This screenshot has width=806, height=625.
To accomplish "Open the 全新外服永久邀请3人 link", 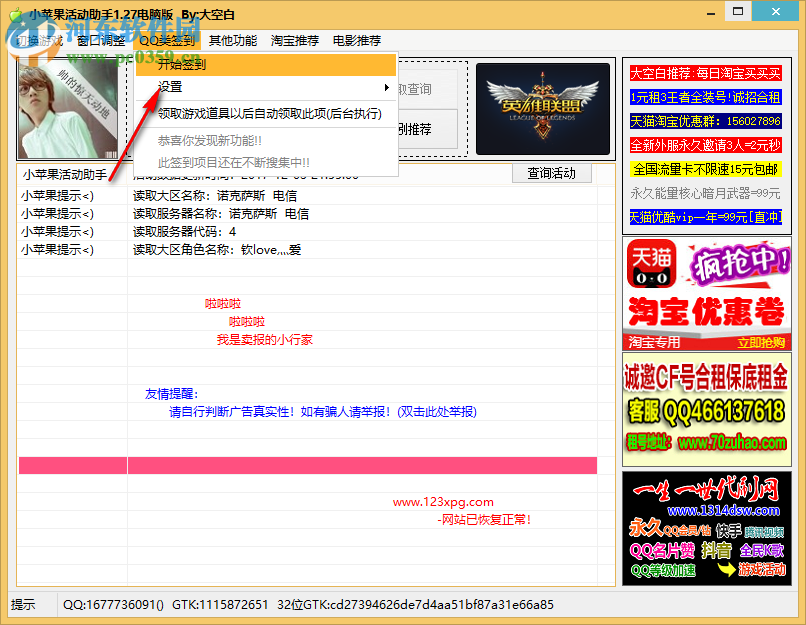I will [705, 145].
